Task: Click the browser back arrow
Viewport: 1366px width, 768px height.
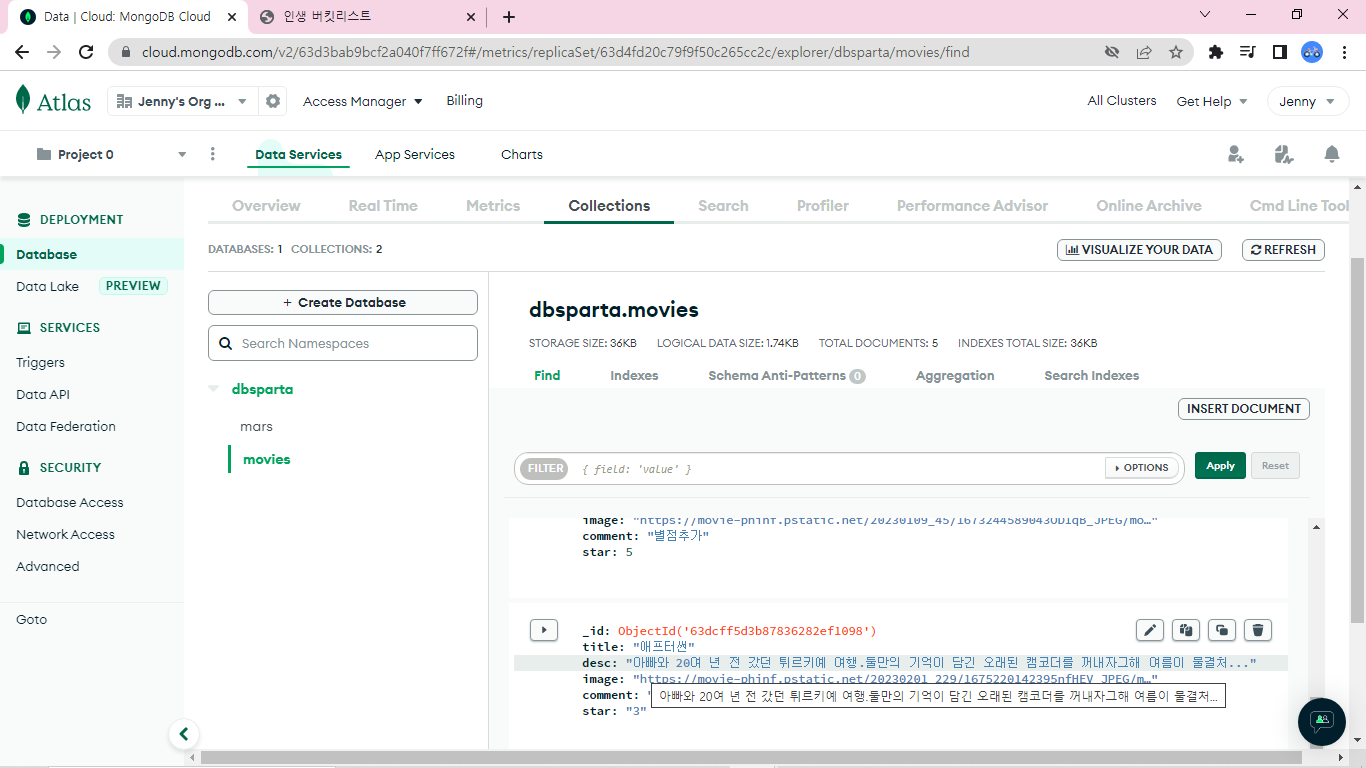Action: pyautogui.click(x=22, y=52)
